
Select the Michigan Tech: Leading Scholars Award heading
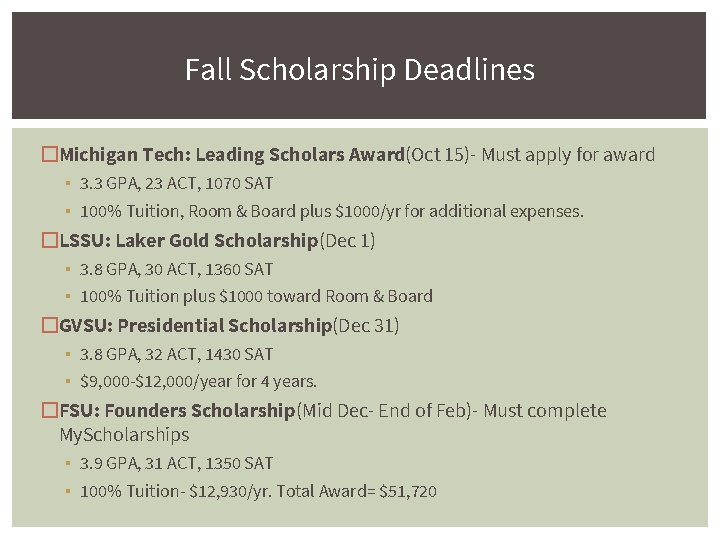(231, 155)
